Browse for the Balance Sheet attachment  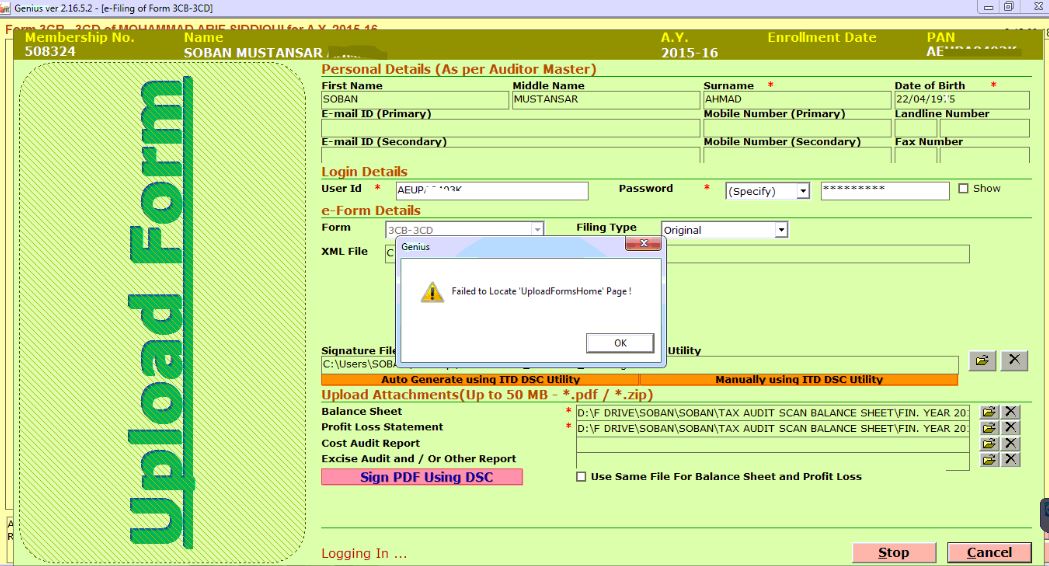coord(990,412)
